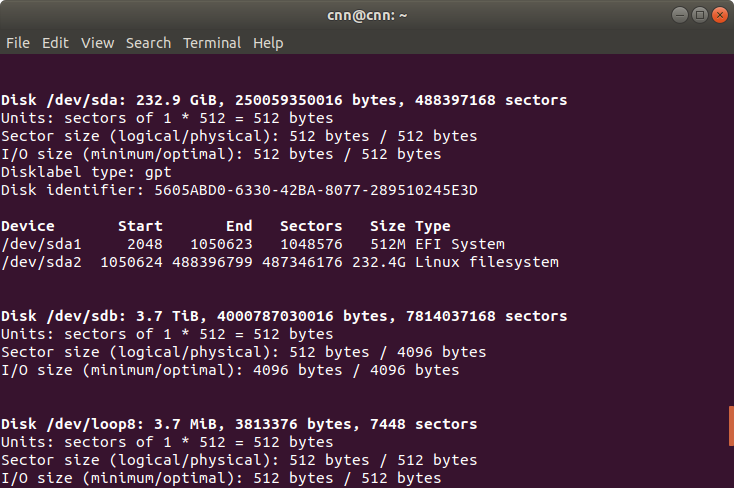Click the Disk identifier line

point(239,190)
